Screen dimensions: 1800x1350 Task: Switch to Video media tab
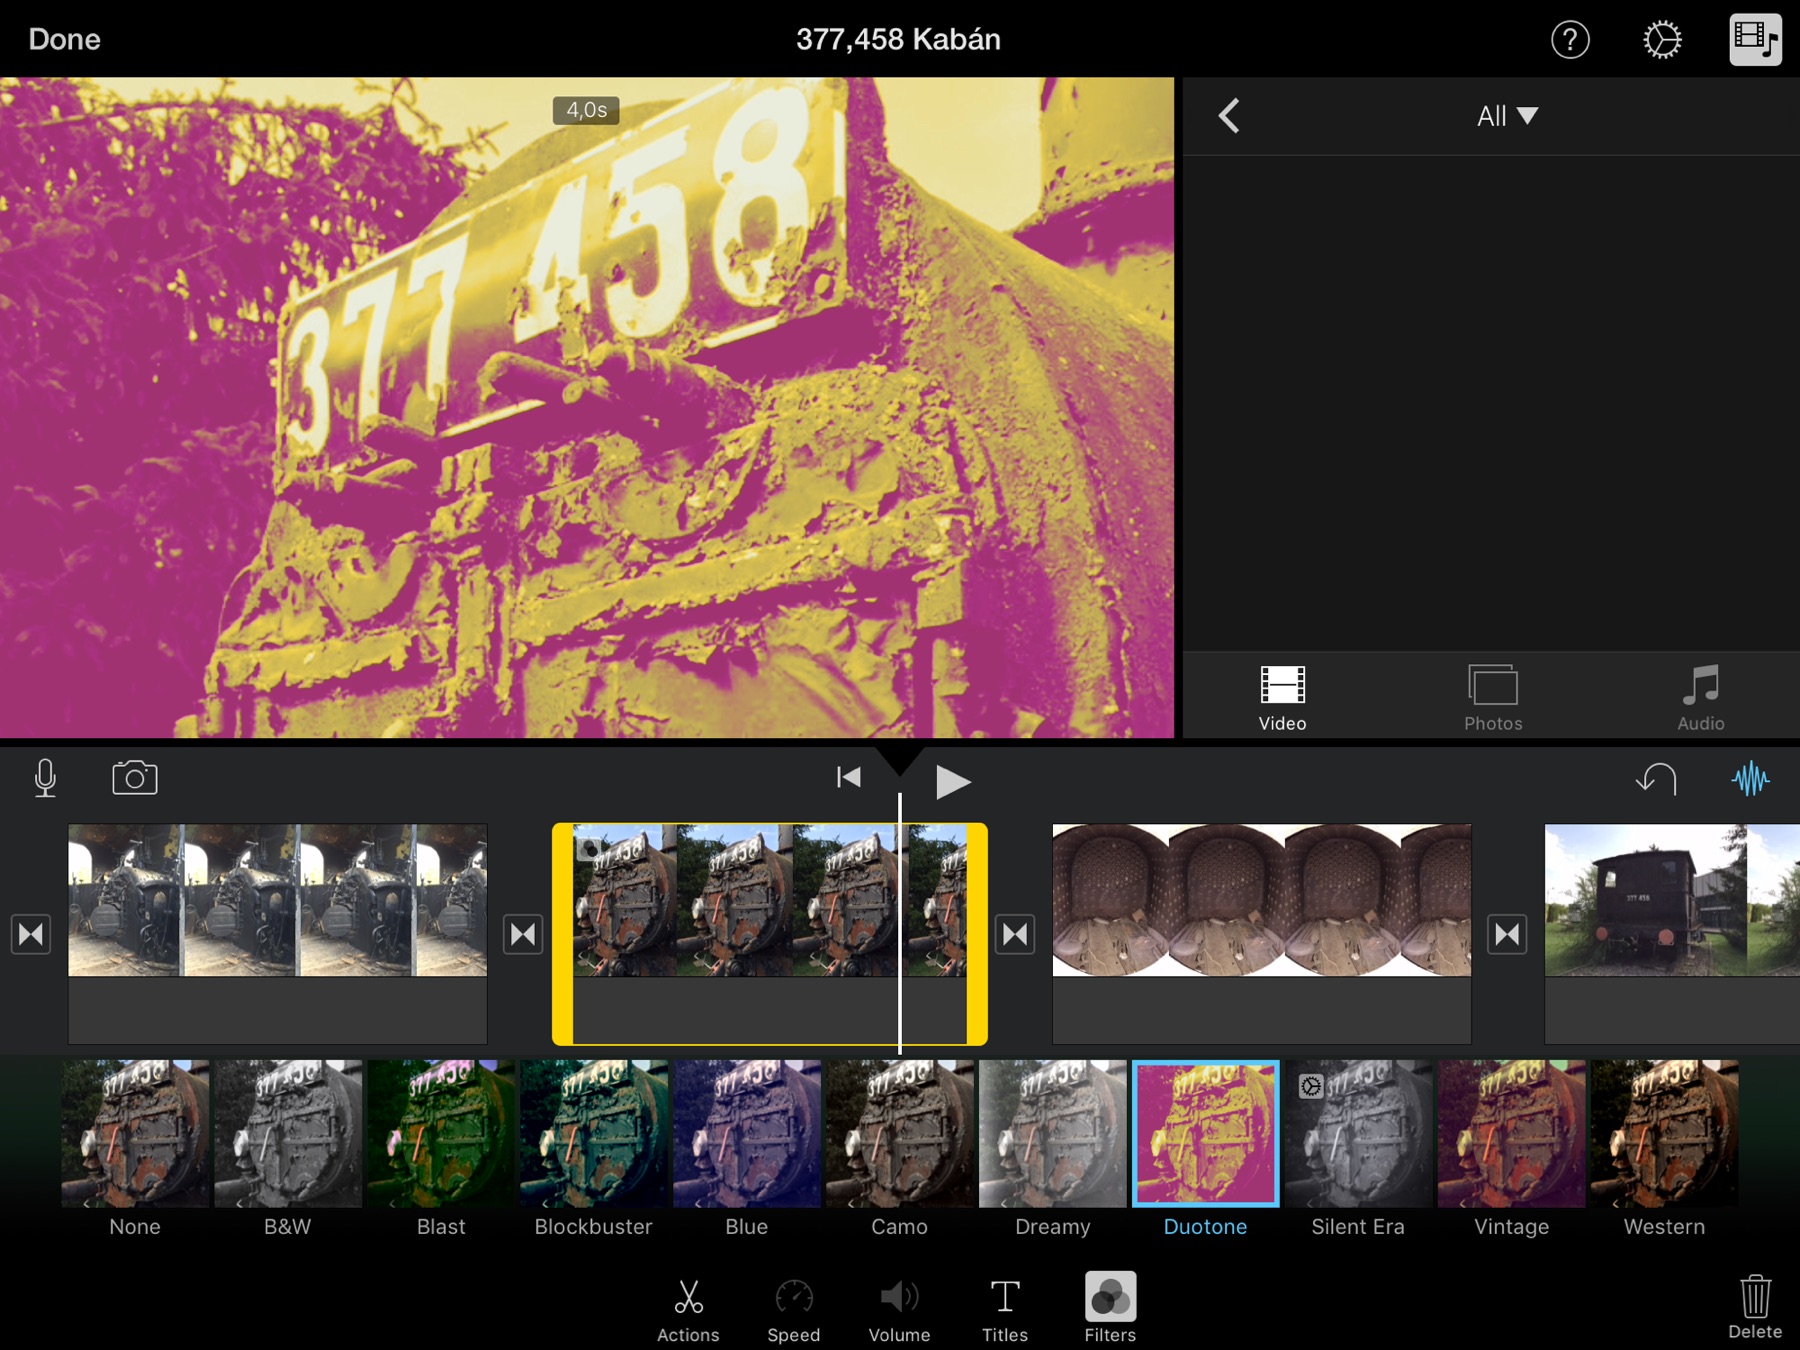pyautogui.click(x=1282, y=698)
